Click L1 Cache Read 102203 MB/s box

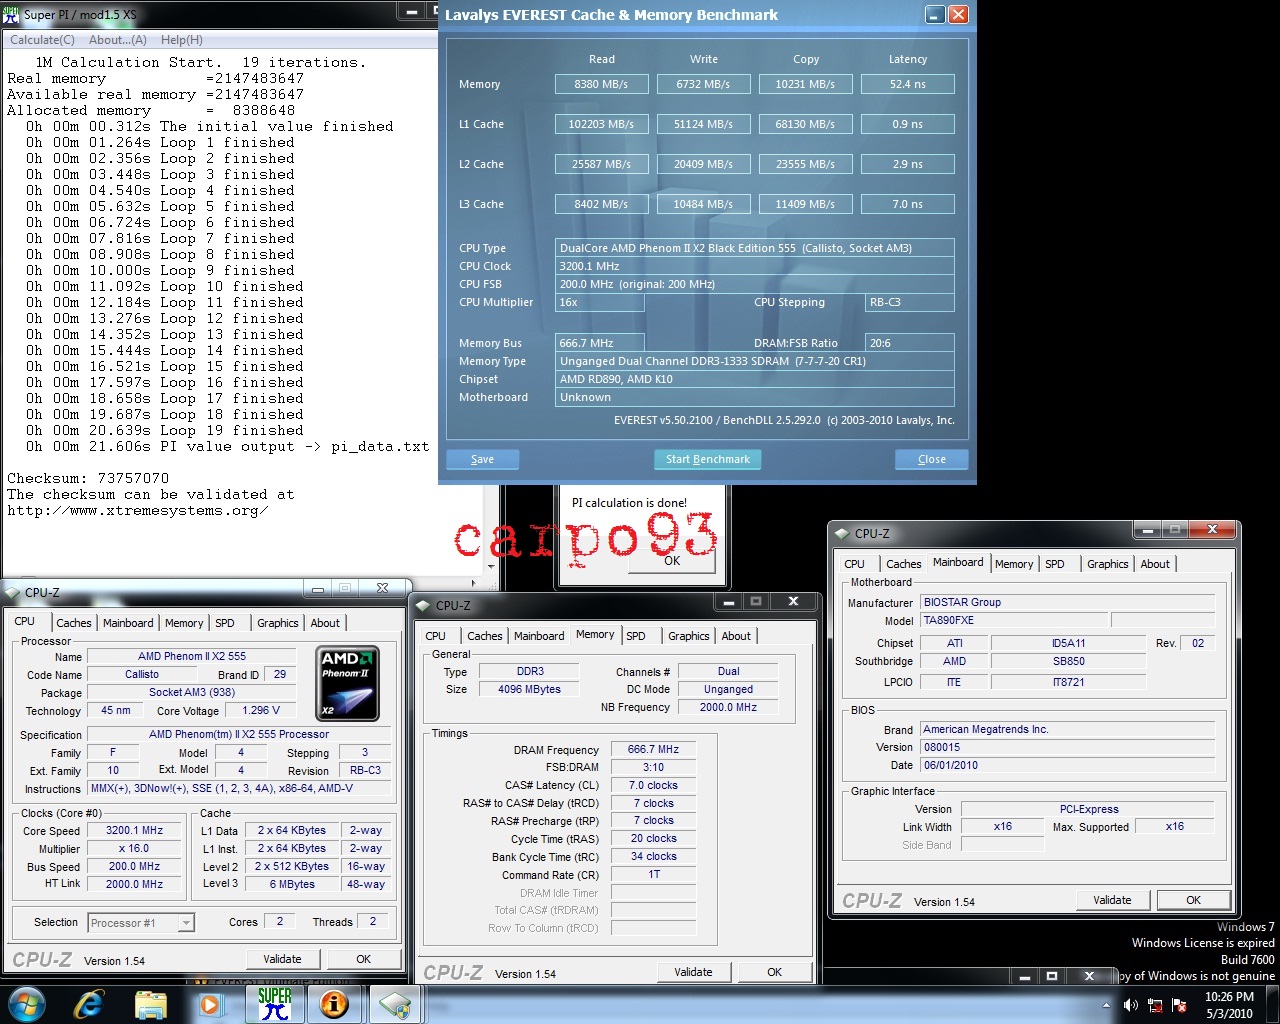click(601, 124)
